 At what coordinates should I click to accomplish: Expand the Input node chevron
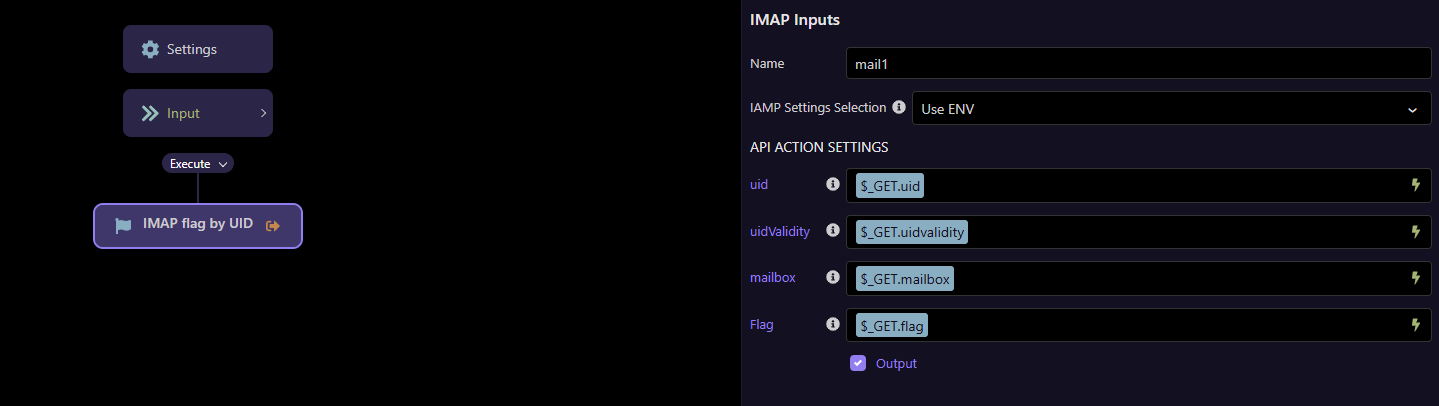[263, 113]
